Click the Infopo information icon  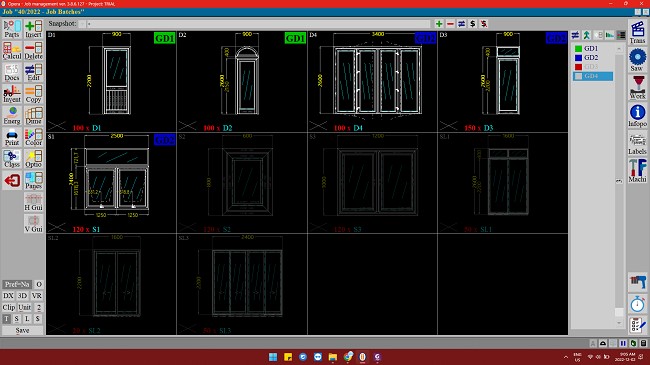637,116
